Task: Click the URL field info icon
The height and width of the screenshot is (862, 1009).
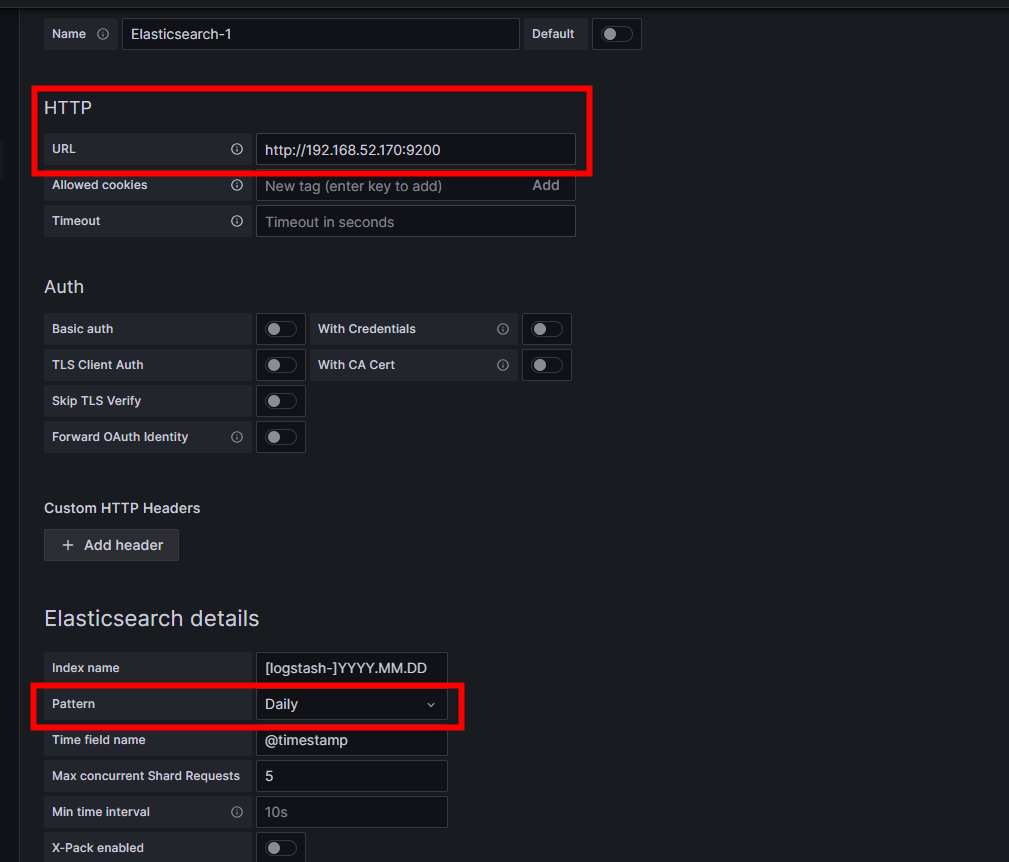Action: click(237, 149)
